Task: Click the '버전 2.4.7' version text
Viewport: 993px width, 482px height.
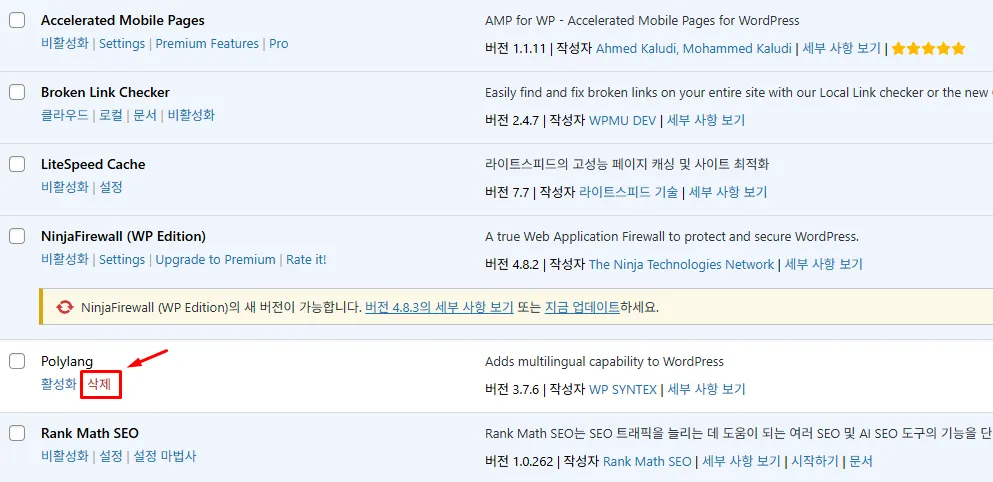Action: [x=512, y=121]
